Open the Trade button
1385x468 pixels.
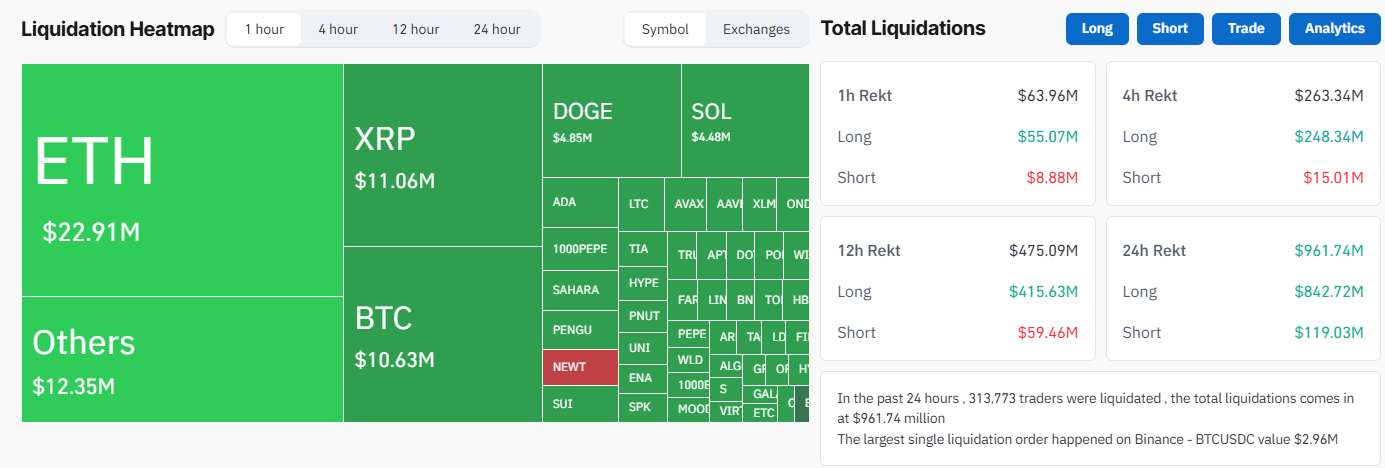pyautogui.click(x=1246, y=29)
